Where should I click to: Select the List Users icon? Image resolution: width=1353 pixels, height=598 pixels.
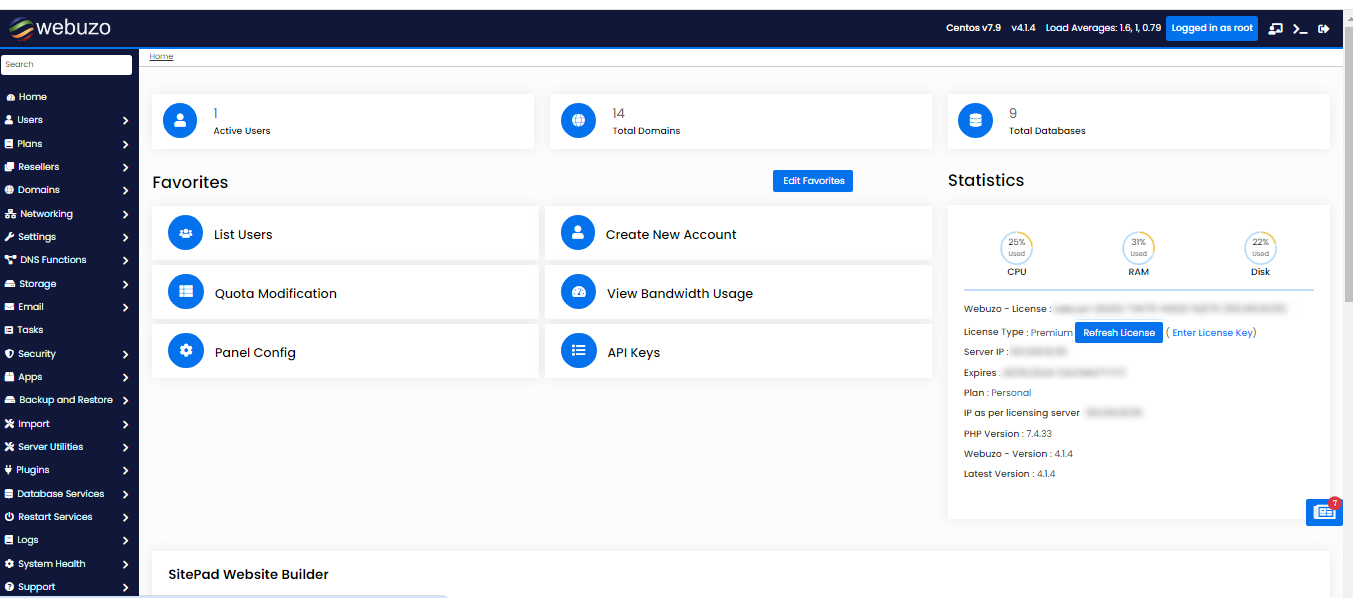pos(184,232)
